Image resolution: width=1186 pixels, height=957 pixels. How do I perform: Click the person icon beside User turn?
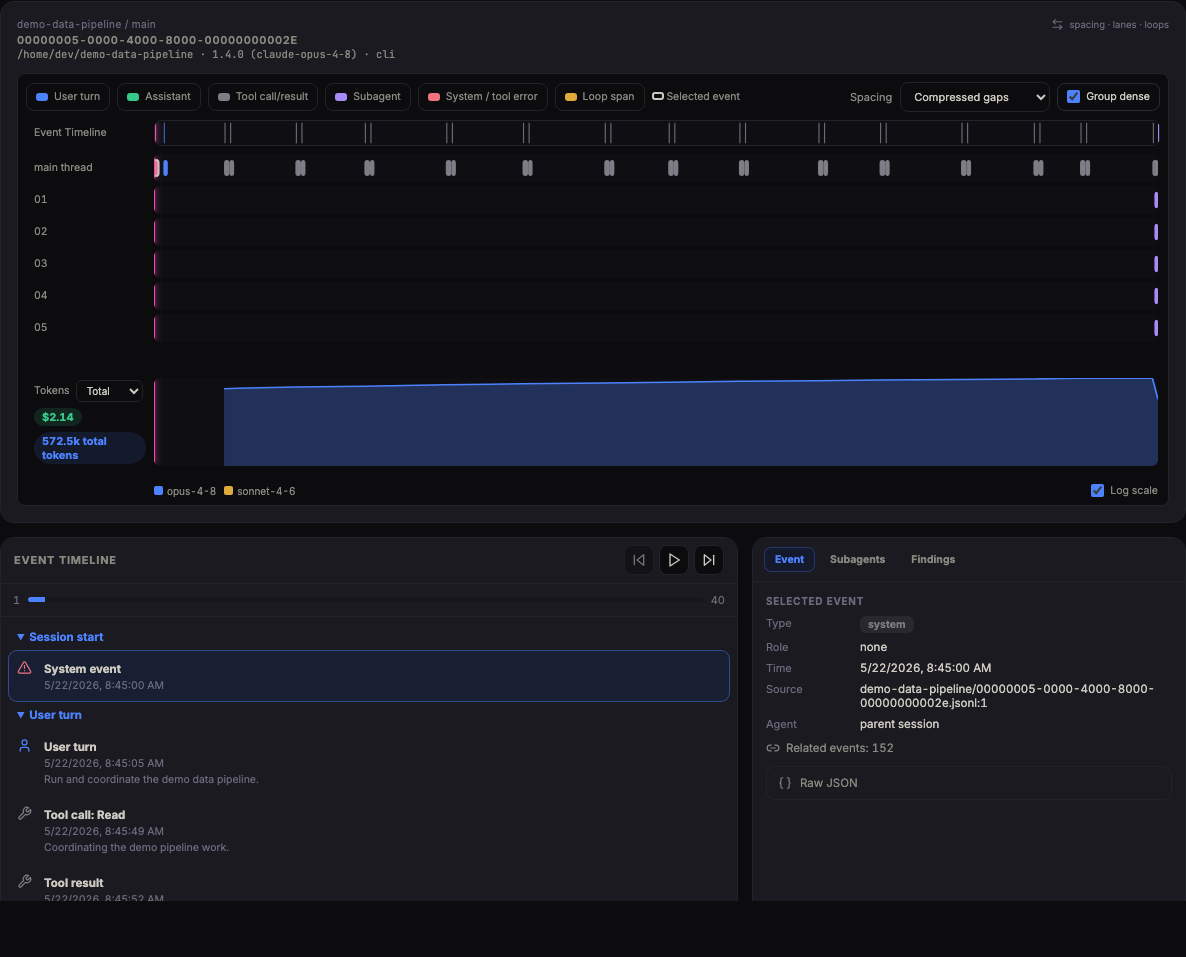click(x=24, y=746)
